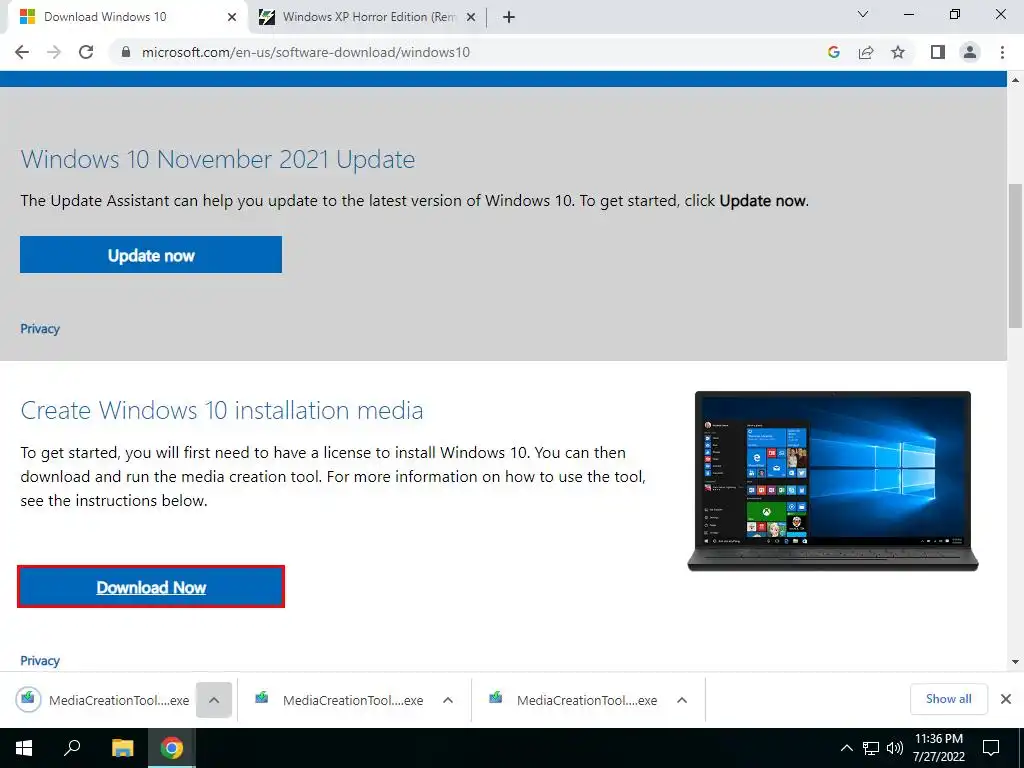The height and width of the screenshot is (768, 1024).
Task: Open first MediaCreationTool download item
Action: pos(103,700)
